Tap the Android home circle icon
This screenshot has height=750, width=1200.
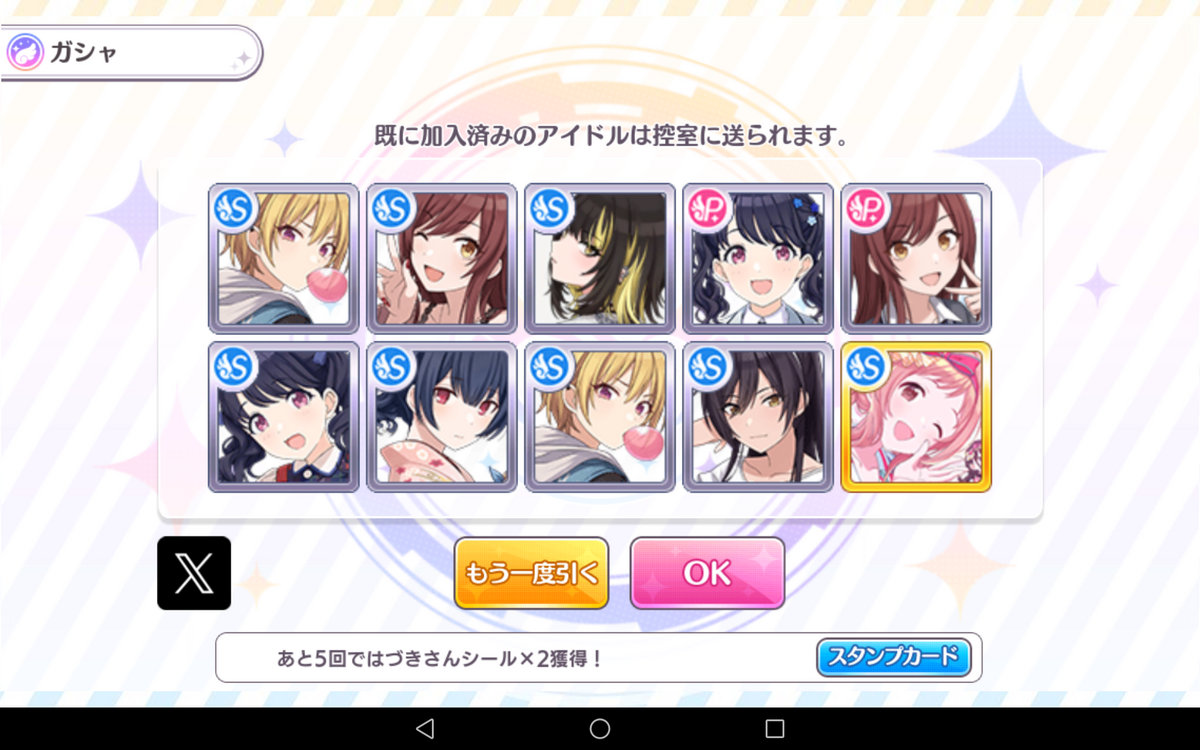(x=600, y=728)
